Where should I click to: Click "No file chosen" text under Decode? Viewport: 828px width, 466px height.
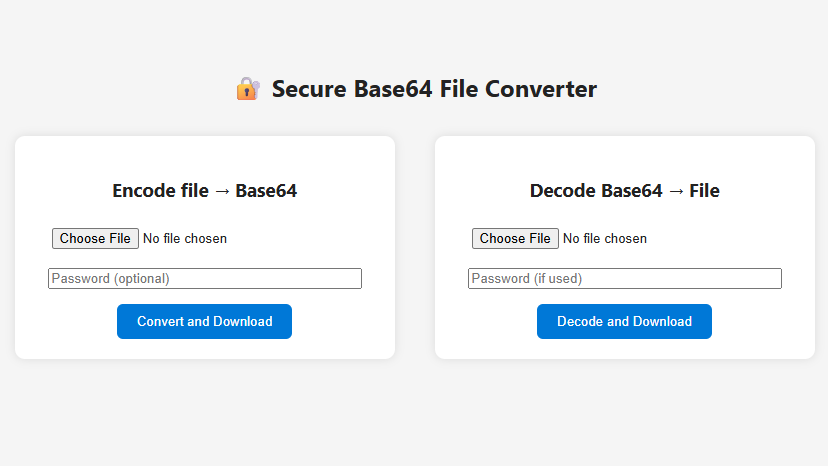pos(605,239)
